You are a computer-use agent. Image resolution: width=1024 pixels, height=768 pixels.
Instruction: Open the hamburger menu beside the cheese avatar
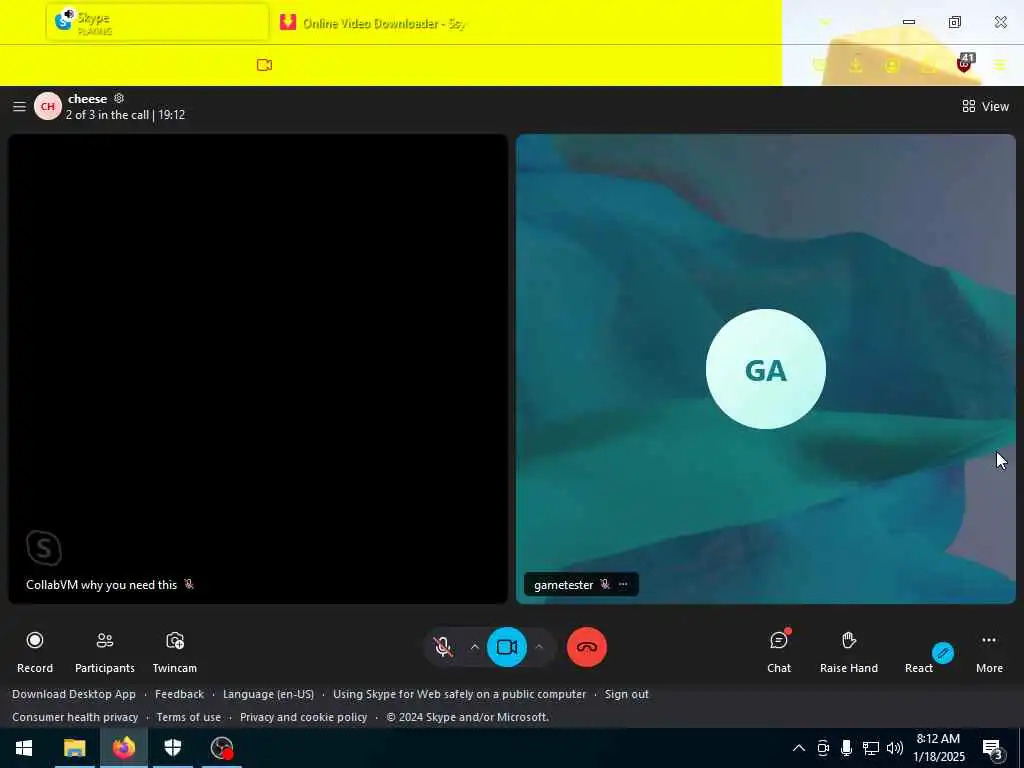19,106
